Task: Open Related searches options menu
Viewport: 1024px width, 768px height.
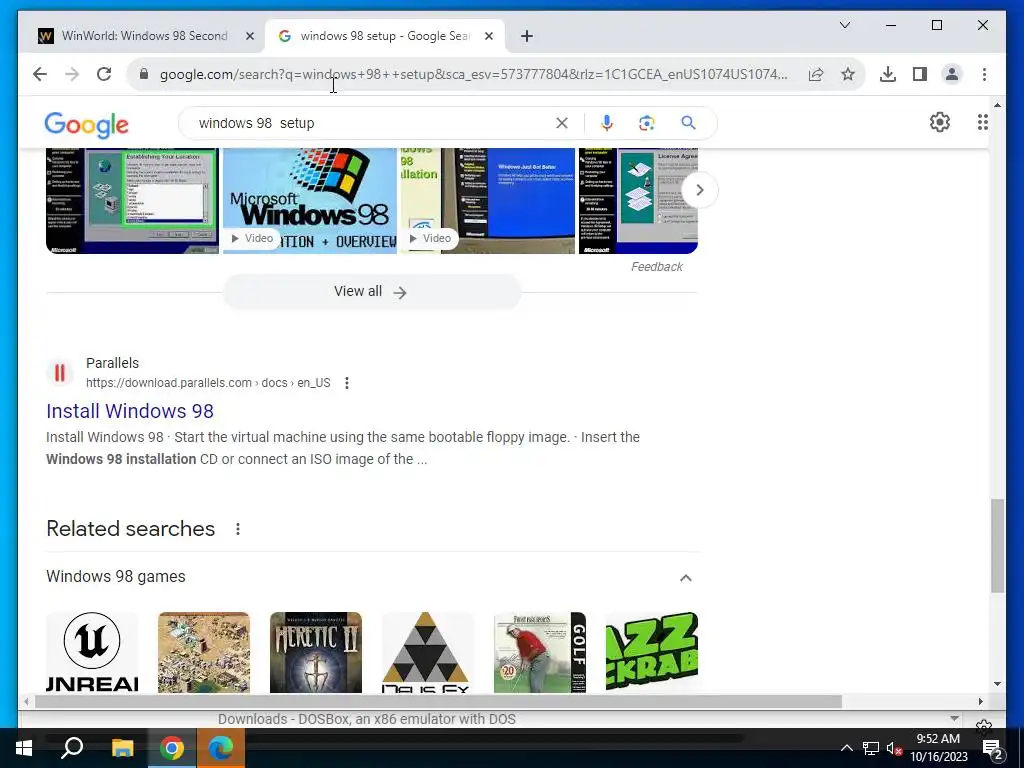Action: click(x=238, y=529)
